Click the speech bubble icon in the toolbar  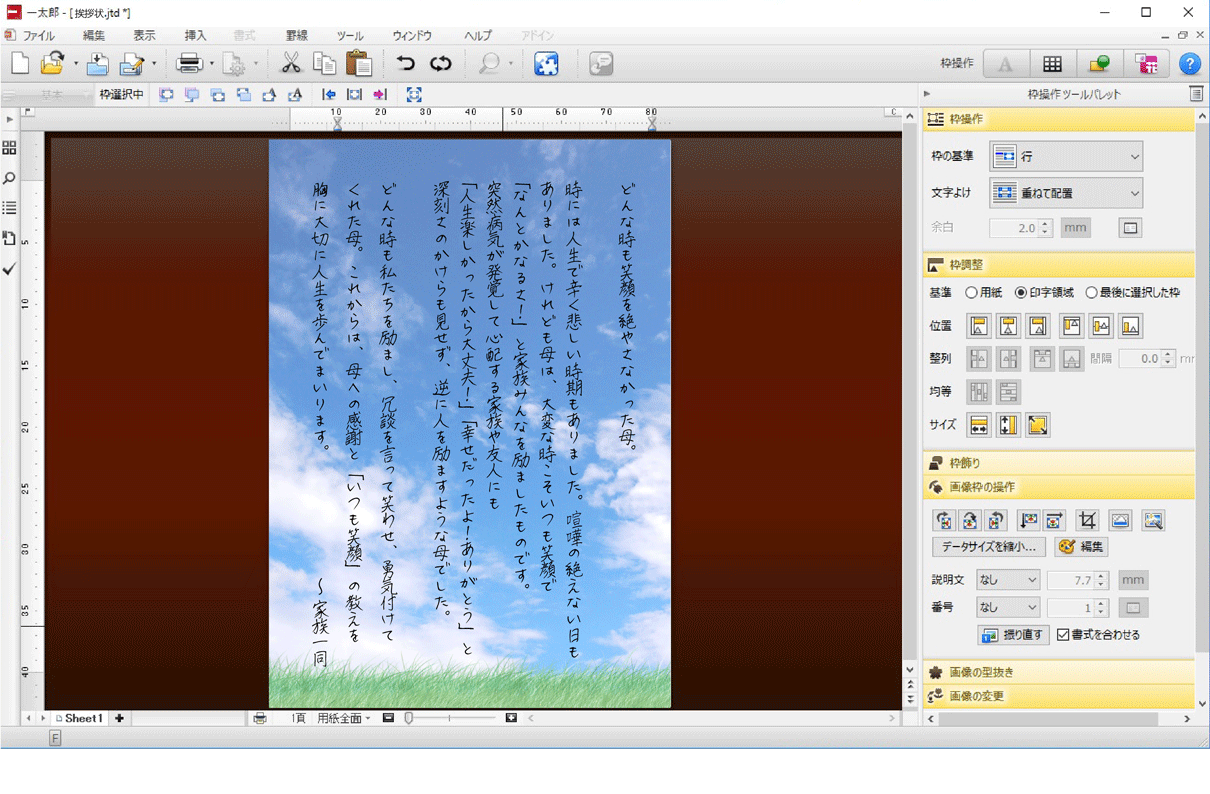tap(601, 64)
